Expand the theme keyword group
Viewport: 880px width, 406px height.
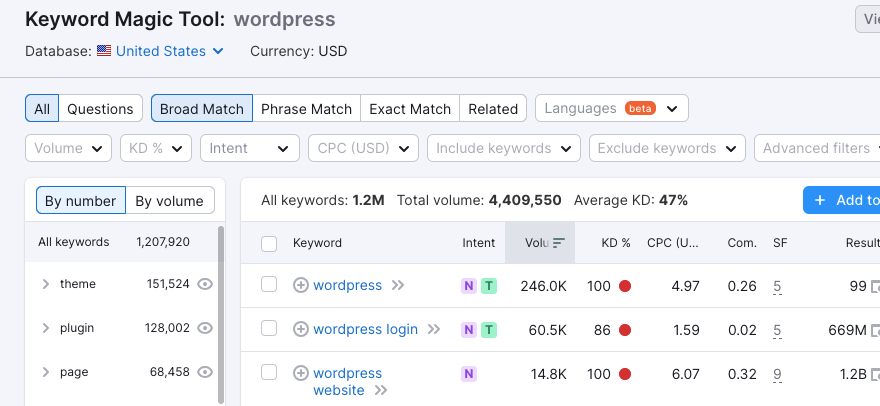[x=46, y=284]
